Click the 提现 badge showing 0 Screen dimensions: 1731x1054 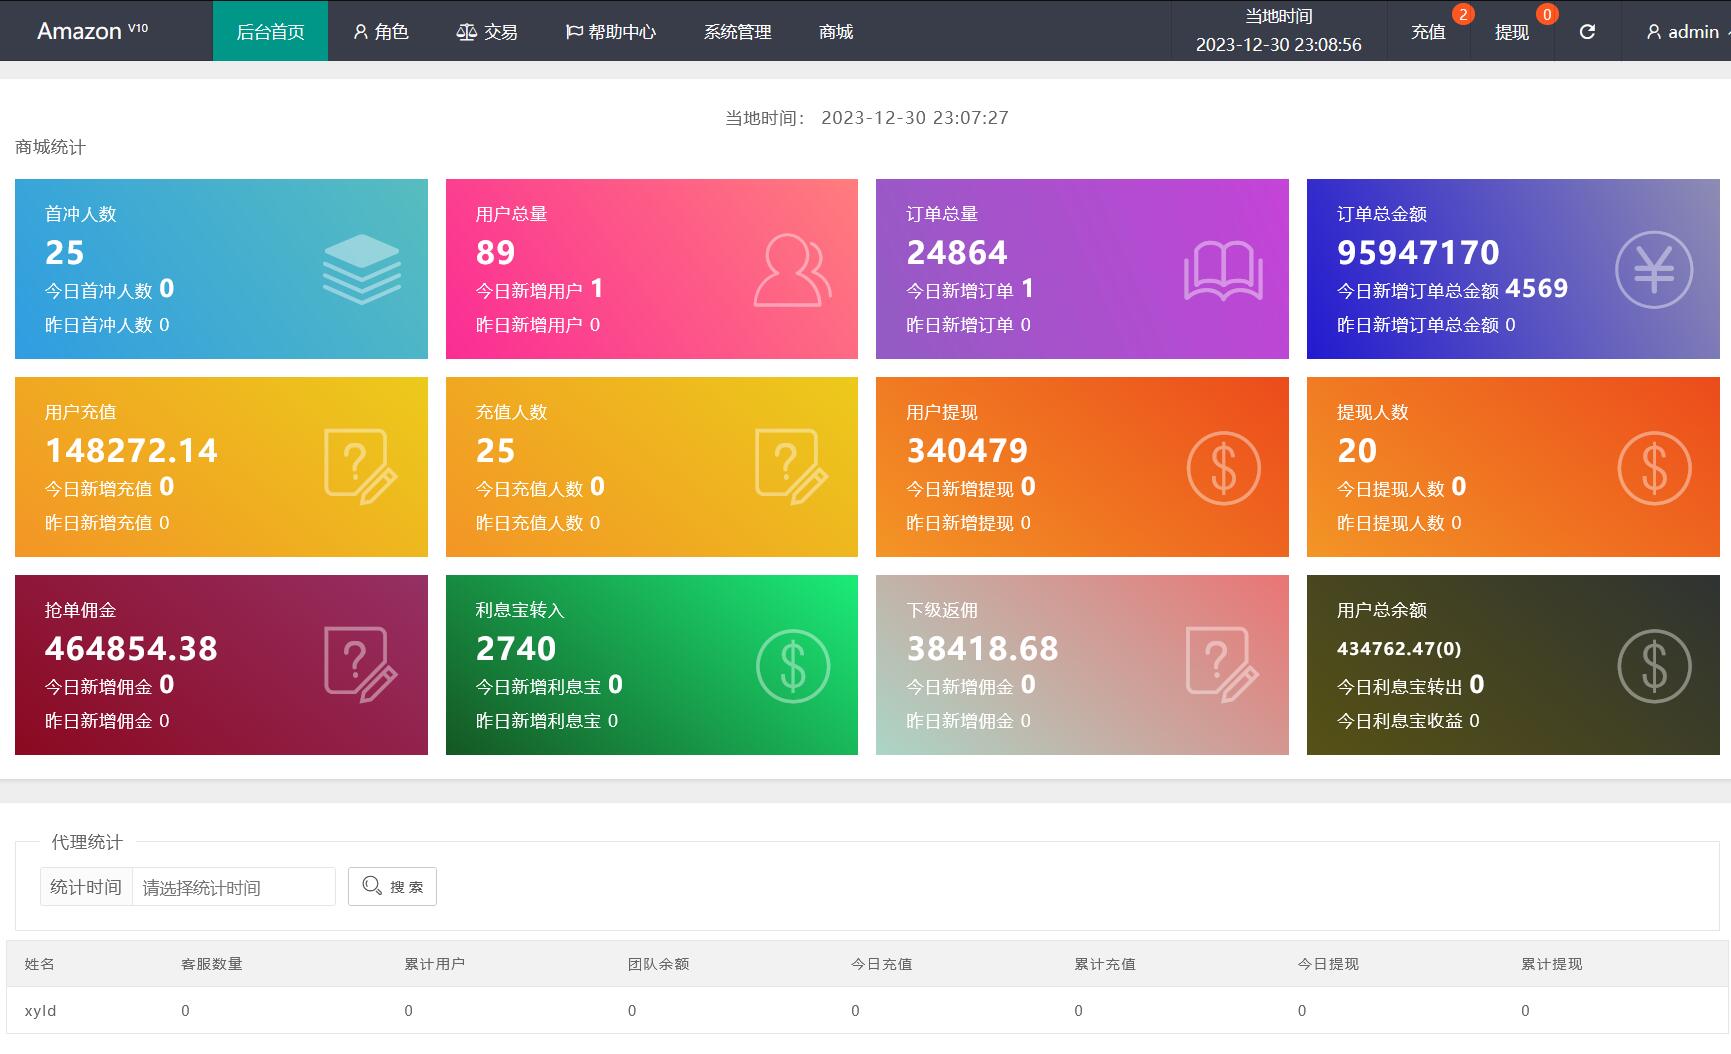[x=1547, y=14]
